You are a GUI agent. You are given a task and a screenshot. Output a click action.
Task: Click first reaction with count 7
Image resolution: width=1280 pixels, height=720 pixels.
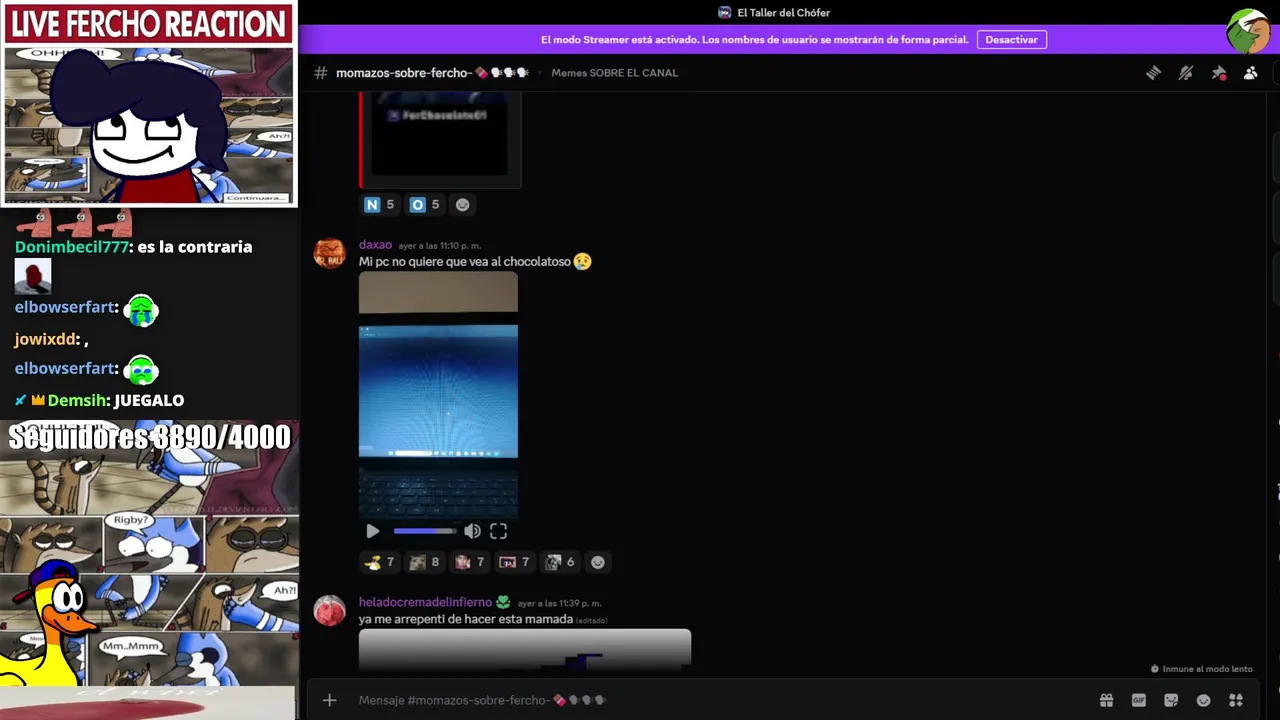(380, 562)
